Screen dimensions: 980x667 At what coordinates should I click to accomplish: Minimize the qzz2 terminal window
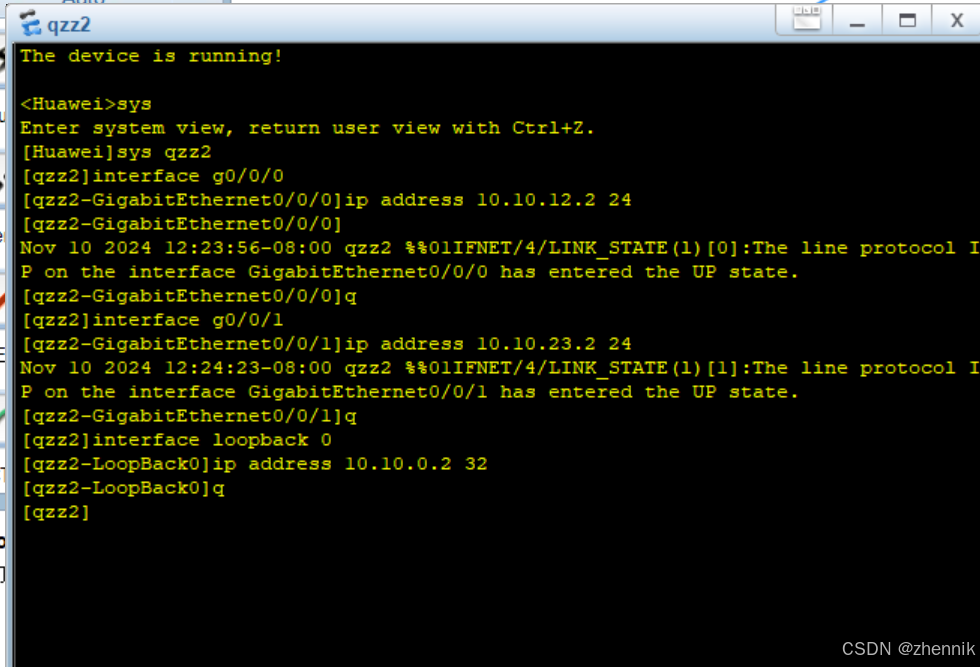click(857, 21)
